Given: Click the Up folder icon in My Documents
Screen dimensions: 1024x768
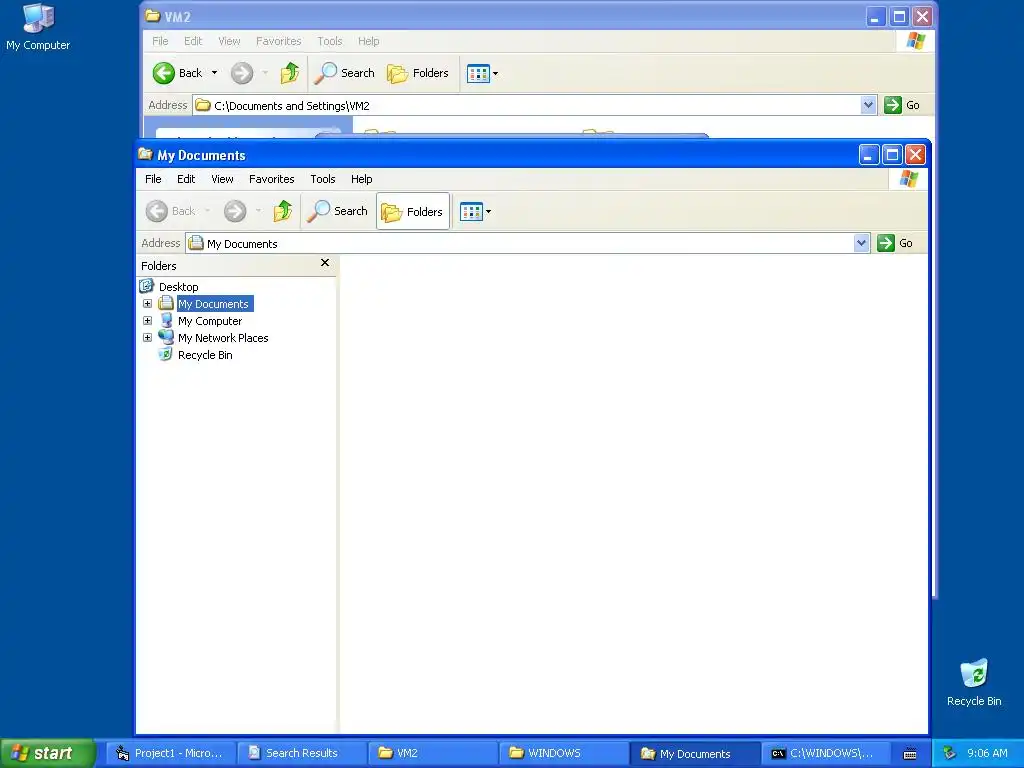Looking at the screenshot, I should (283, 211).
